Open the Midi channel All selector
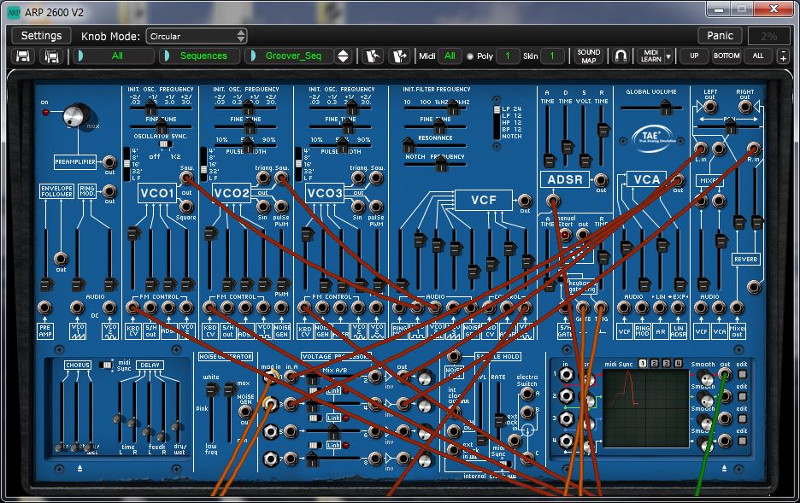Image resolution: width=800 pixels, height=503 pixels. click(x=449, y=56)
